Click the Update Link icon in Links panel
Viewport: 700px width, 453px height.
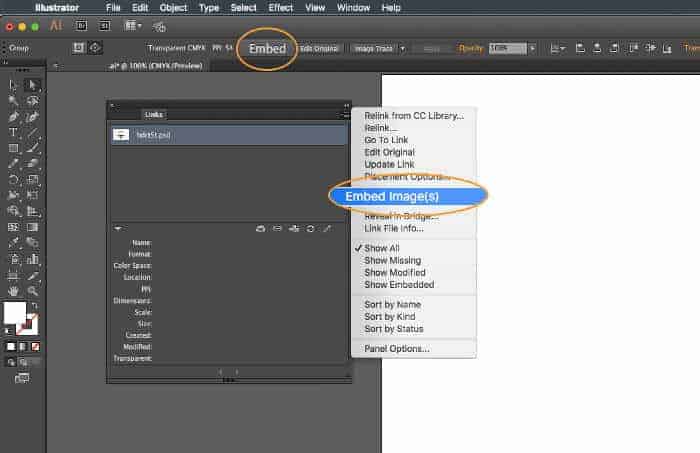310,229
